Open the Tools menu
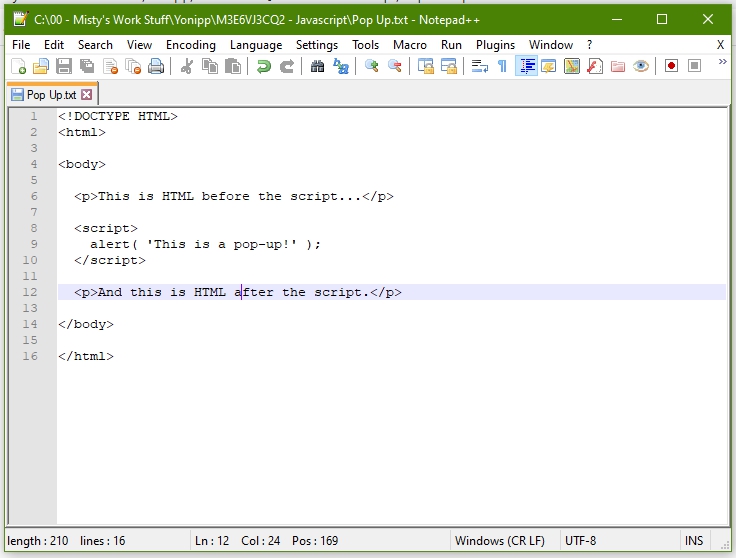 click(365, 45)
